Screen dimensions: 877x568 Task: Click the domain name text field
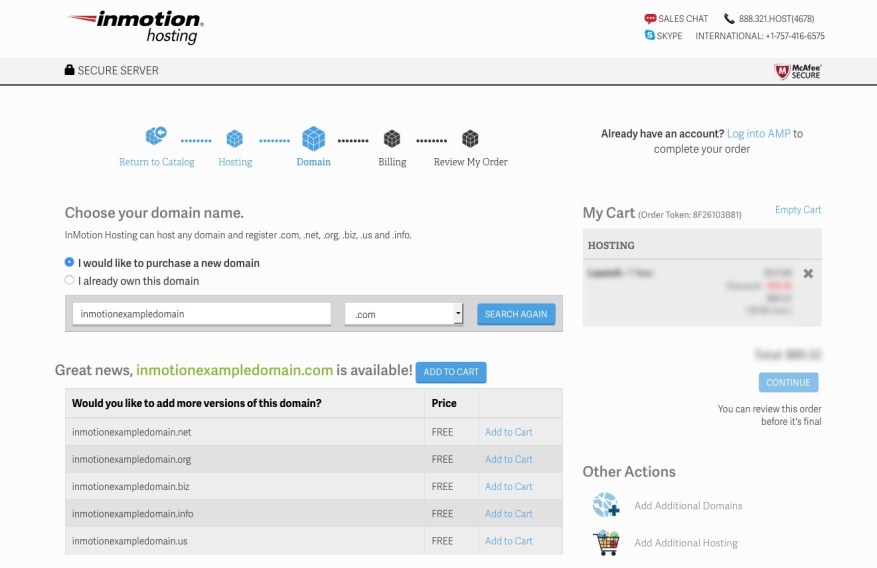(x=201, y=314)
